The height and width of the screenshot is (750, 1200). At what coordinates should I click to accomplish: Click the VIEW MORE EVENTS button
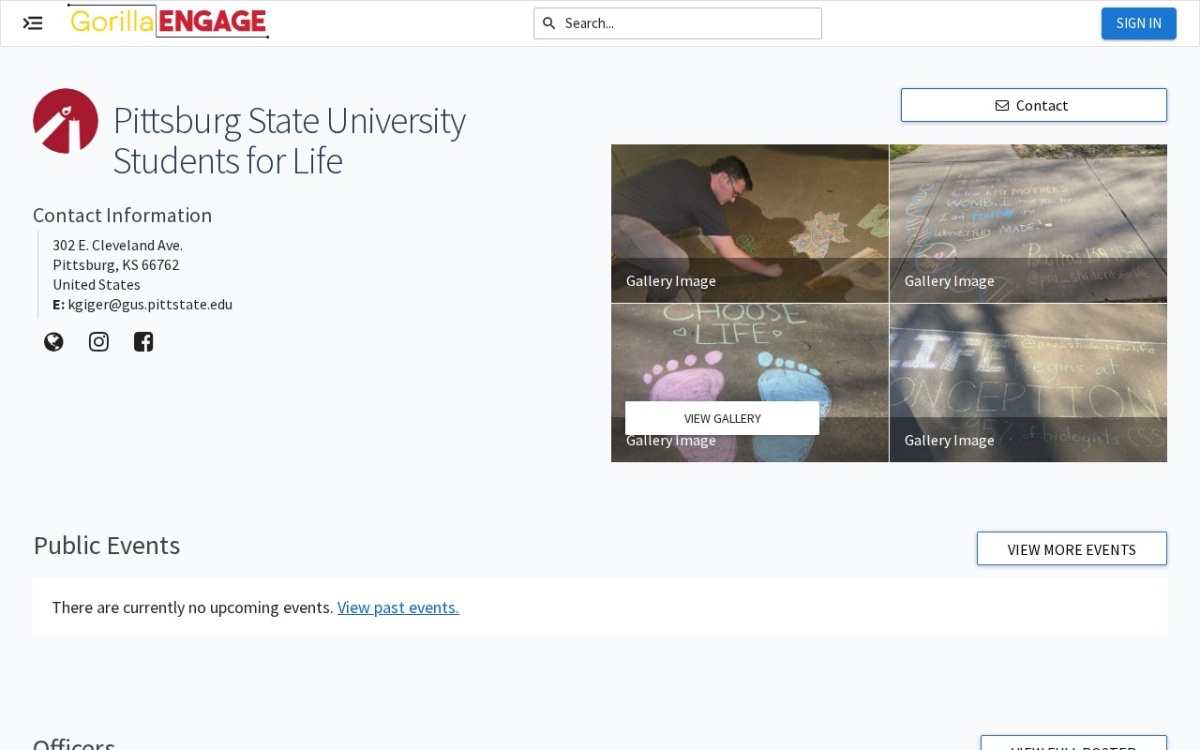(1072, 549)
